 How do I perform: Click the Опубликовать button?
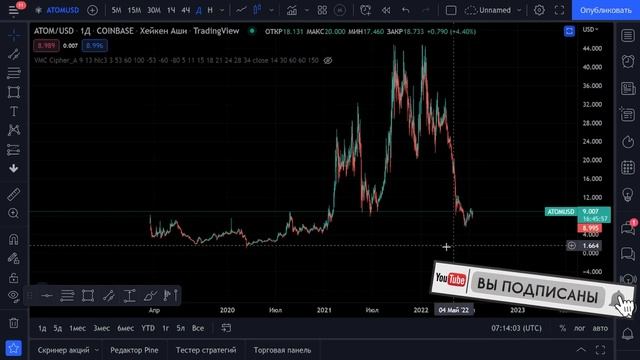(x=606, y=10)
